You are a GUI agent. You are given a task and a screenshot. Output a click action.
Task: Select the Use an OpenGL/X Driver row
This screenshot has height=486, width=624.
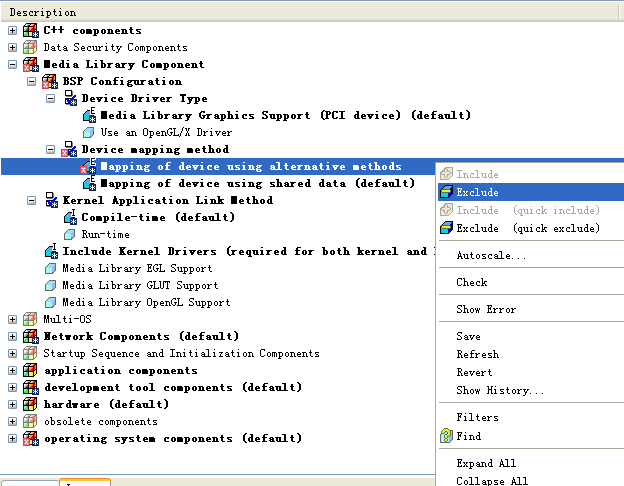pyautogui.click(x=166, y=132)
